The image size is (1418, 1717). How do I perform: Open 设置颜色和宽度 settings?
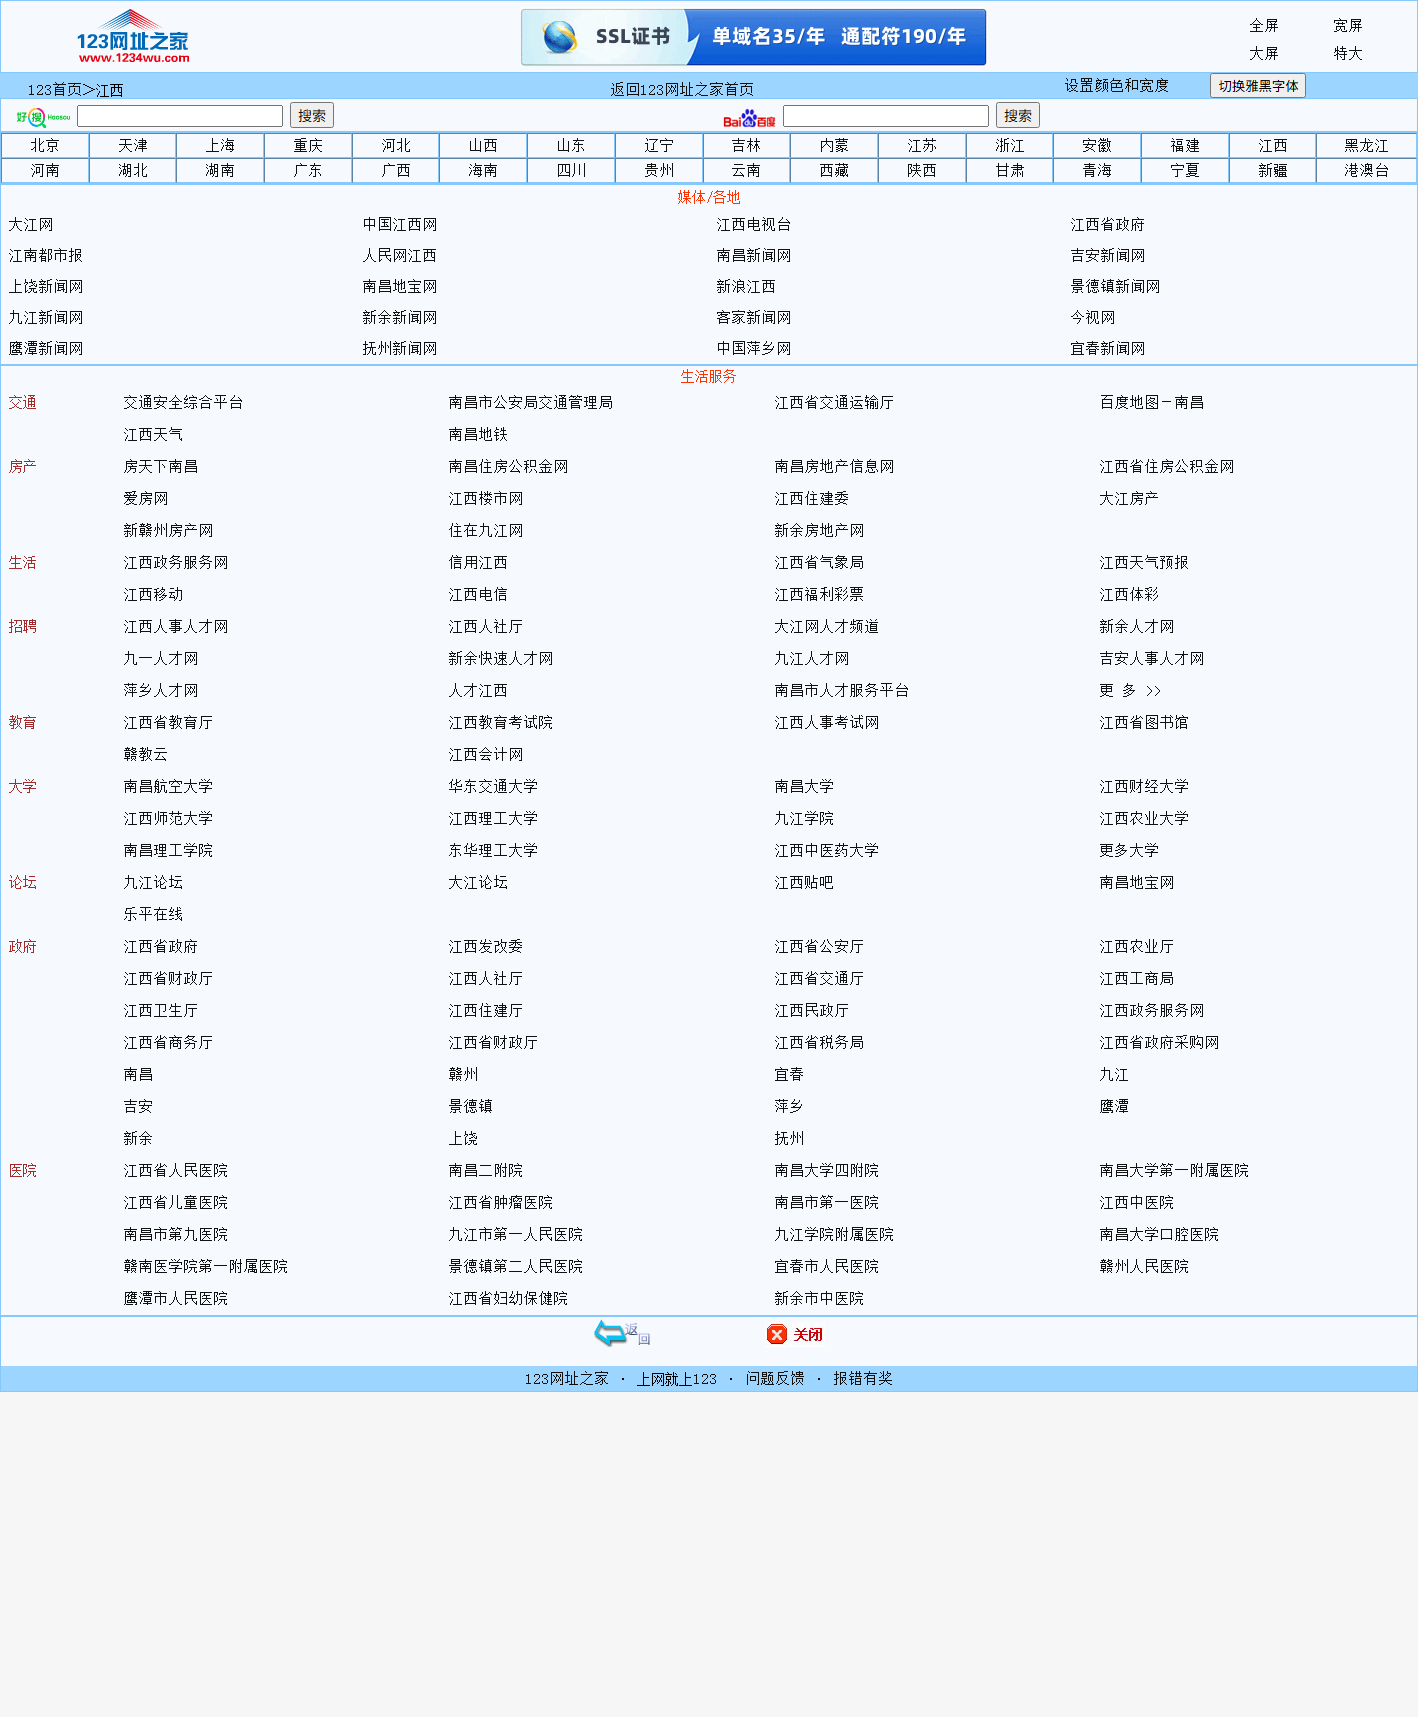[x=1116, y=86]
